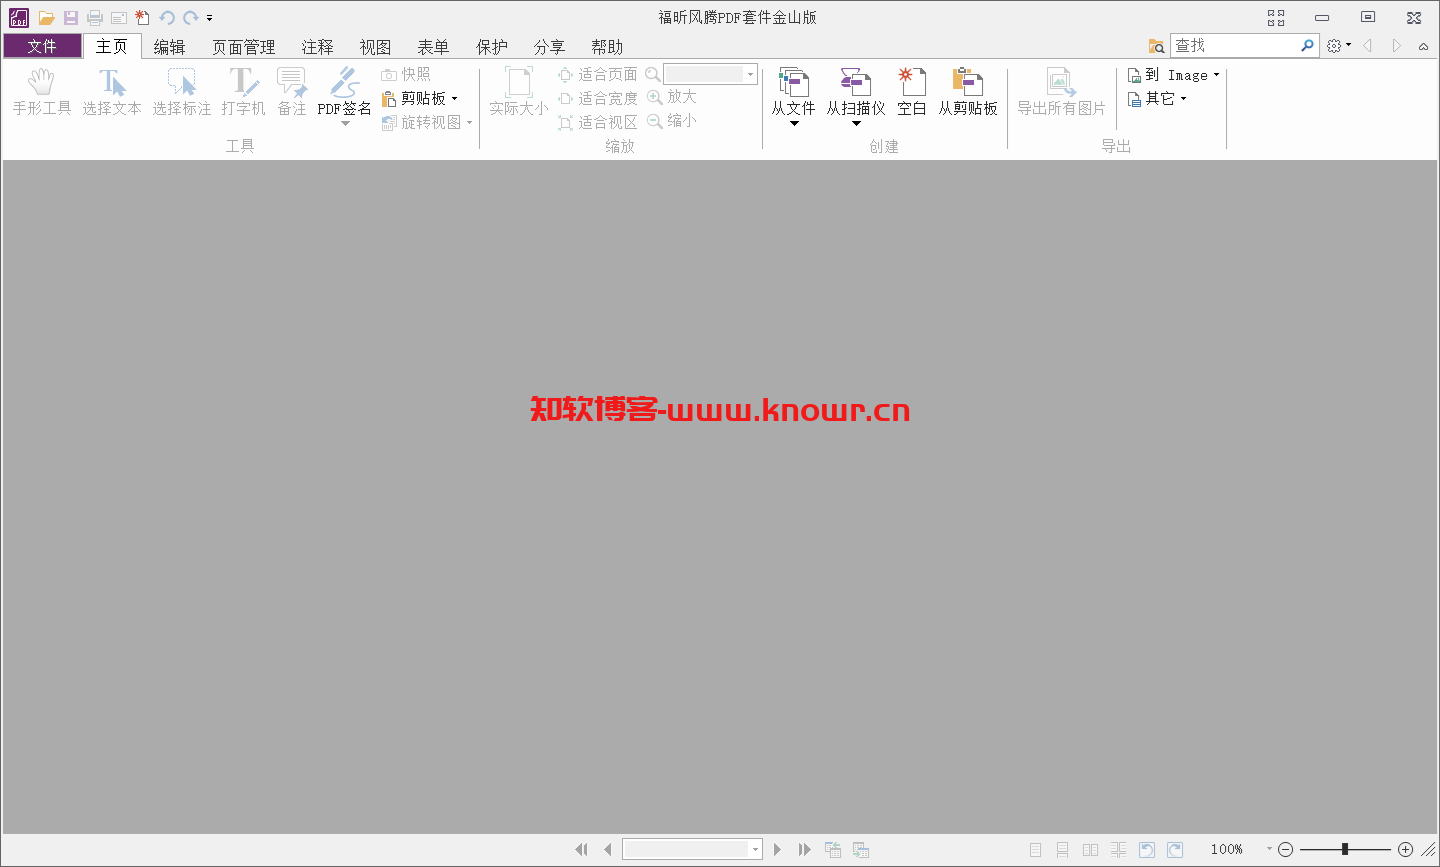Expand the 从文件 dropdown arrow

(x=794, y=124)
